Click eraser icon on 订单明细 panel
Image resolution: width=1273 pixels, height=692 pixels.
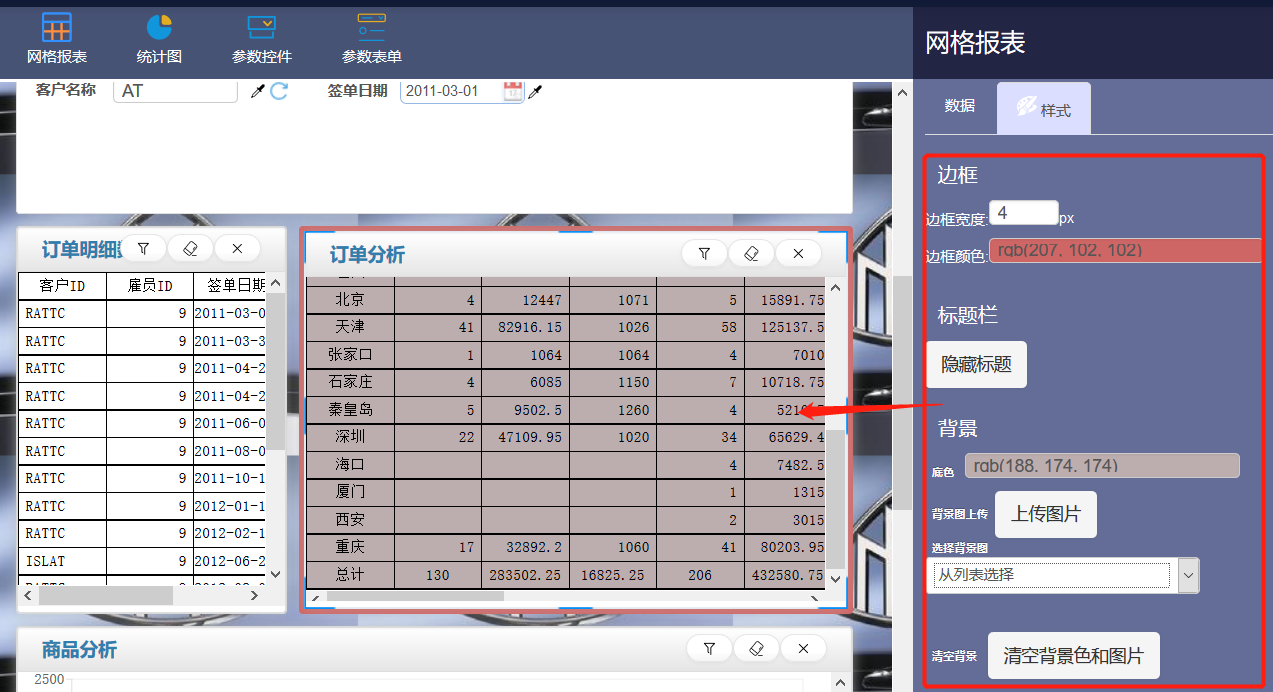pyautogui.click(x=190, y=248)
